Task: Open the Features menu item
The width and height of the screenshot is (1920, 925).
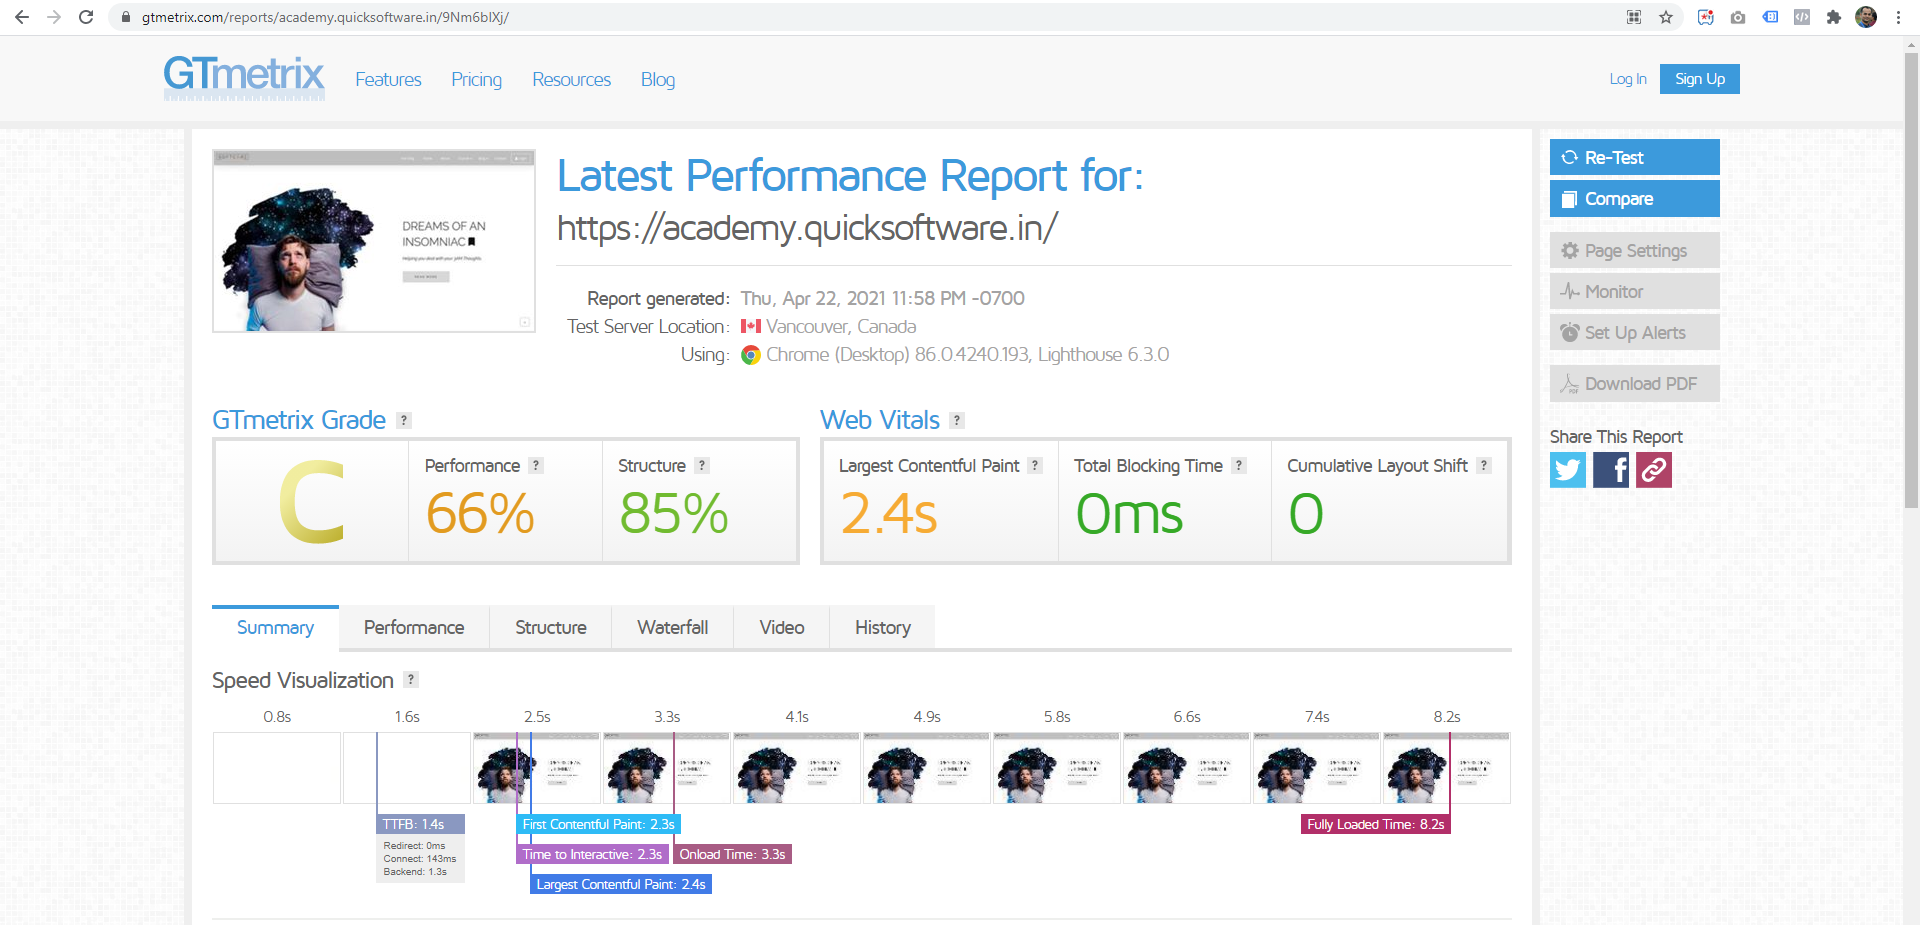Action: (388, 79)
